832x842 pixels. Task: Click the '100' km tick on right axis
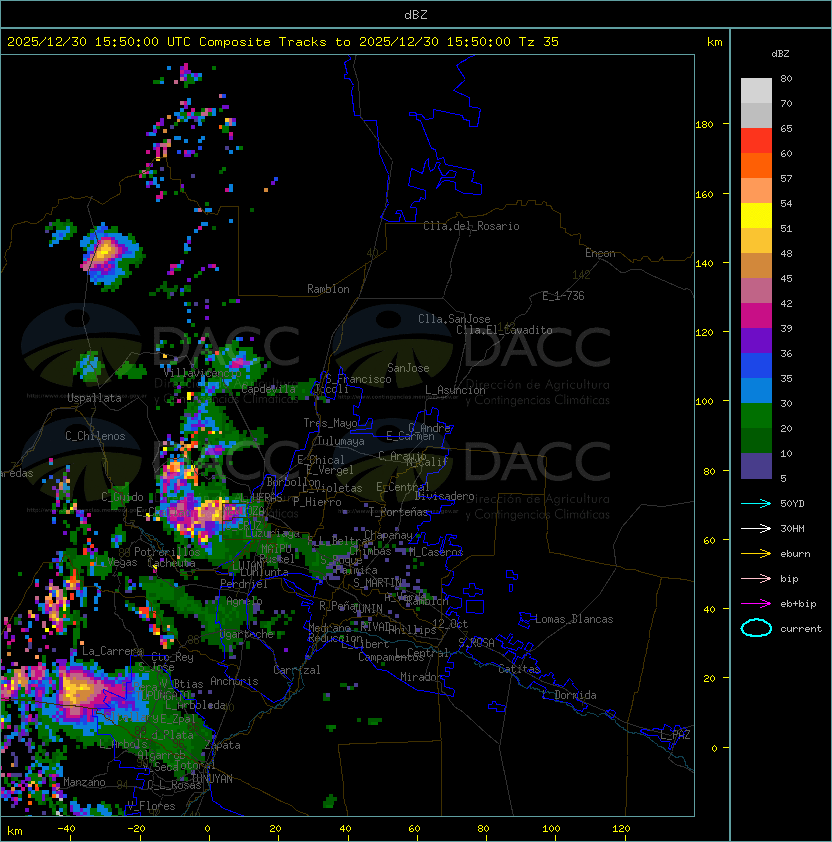click(704, 402)
